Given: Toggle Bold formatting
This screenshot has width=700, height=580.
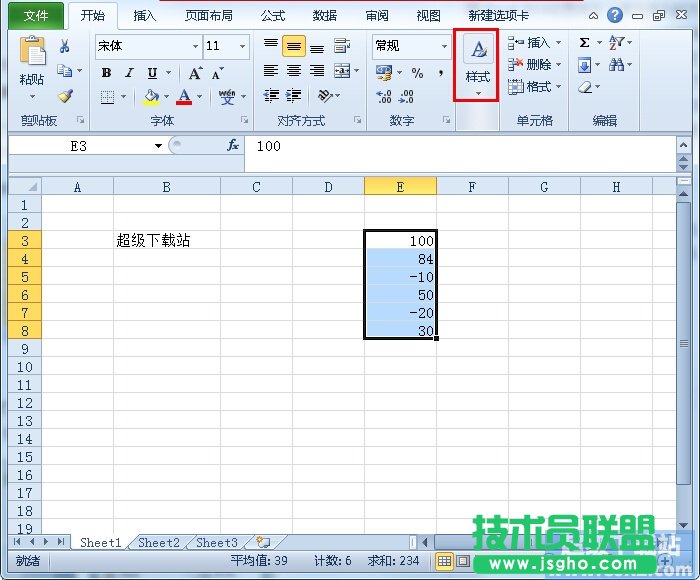Looking at the screenshot, I should (106, 73).
